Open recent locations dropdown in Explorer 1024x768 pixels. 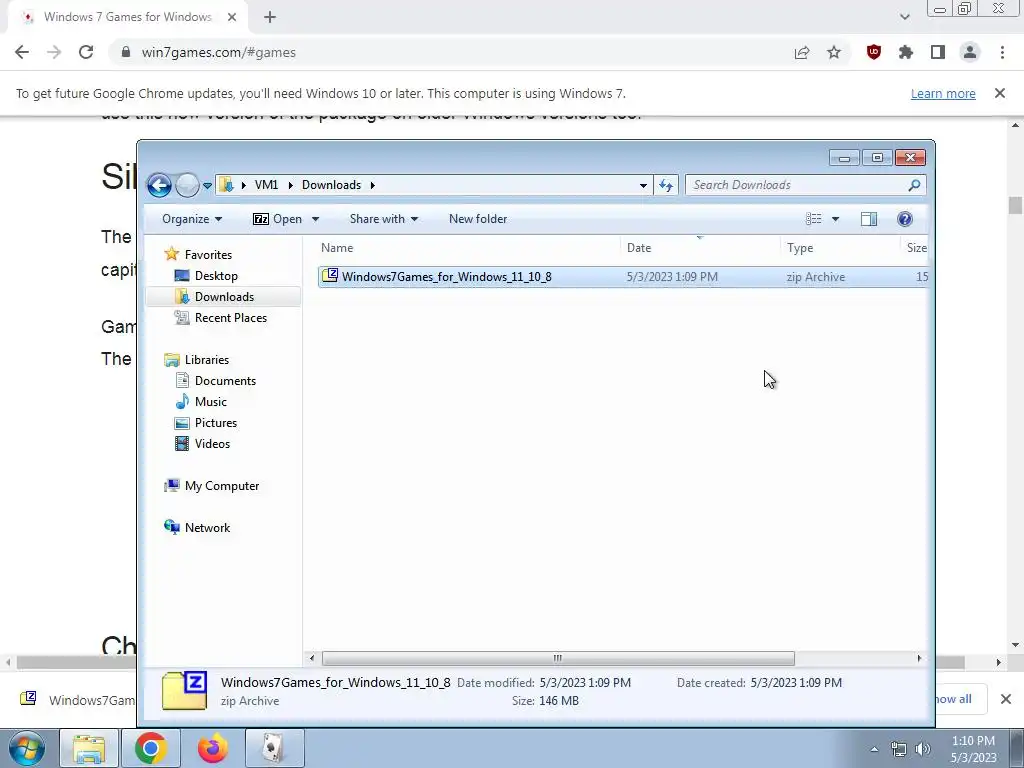tap(207, 185)
